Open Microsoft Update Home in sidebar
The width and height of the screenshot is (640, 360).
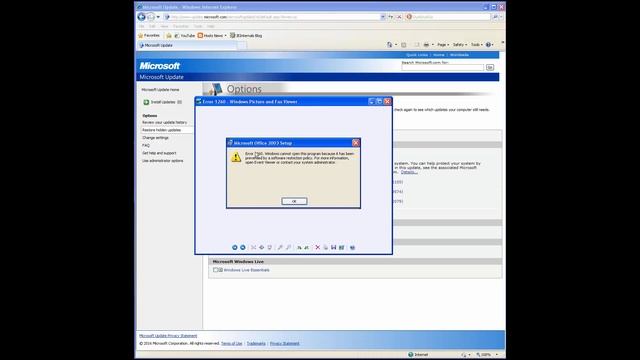pos(160,89)
